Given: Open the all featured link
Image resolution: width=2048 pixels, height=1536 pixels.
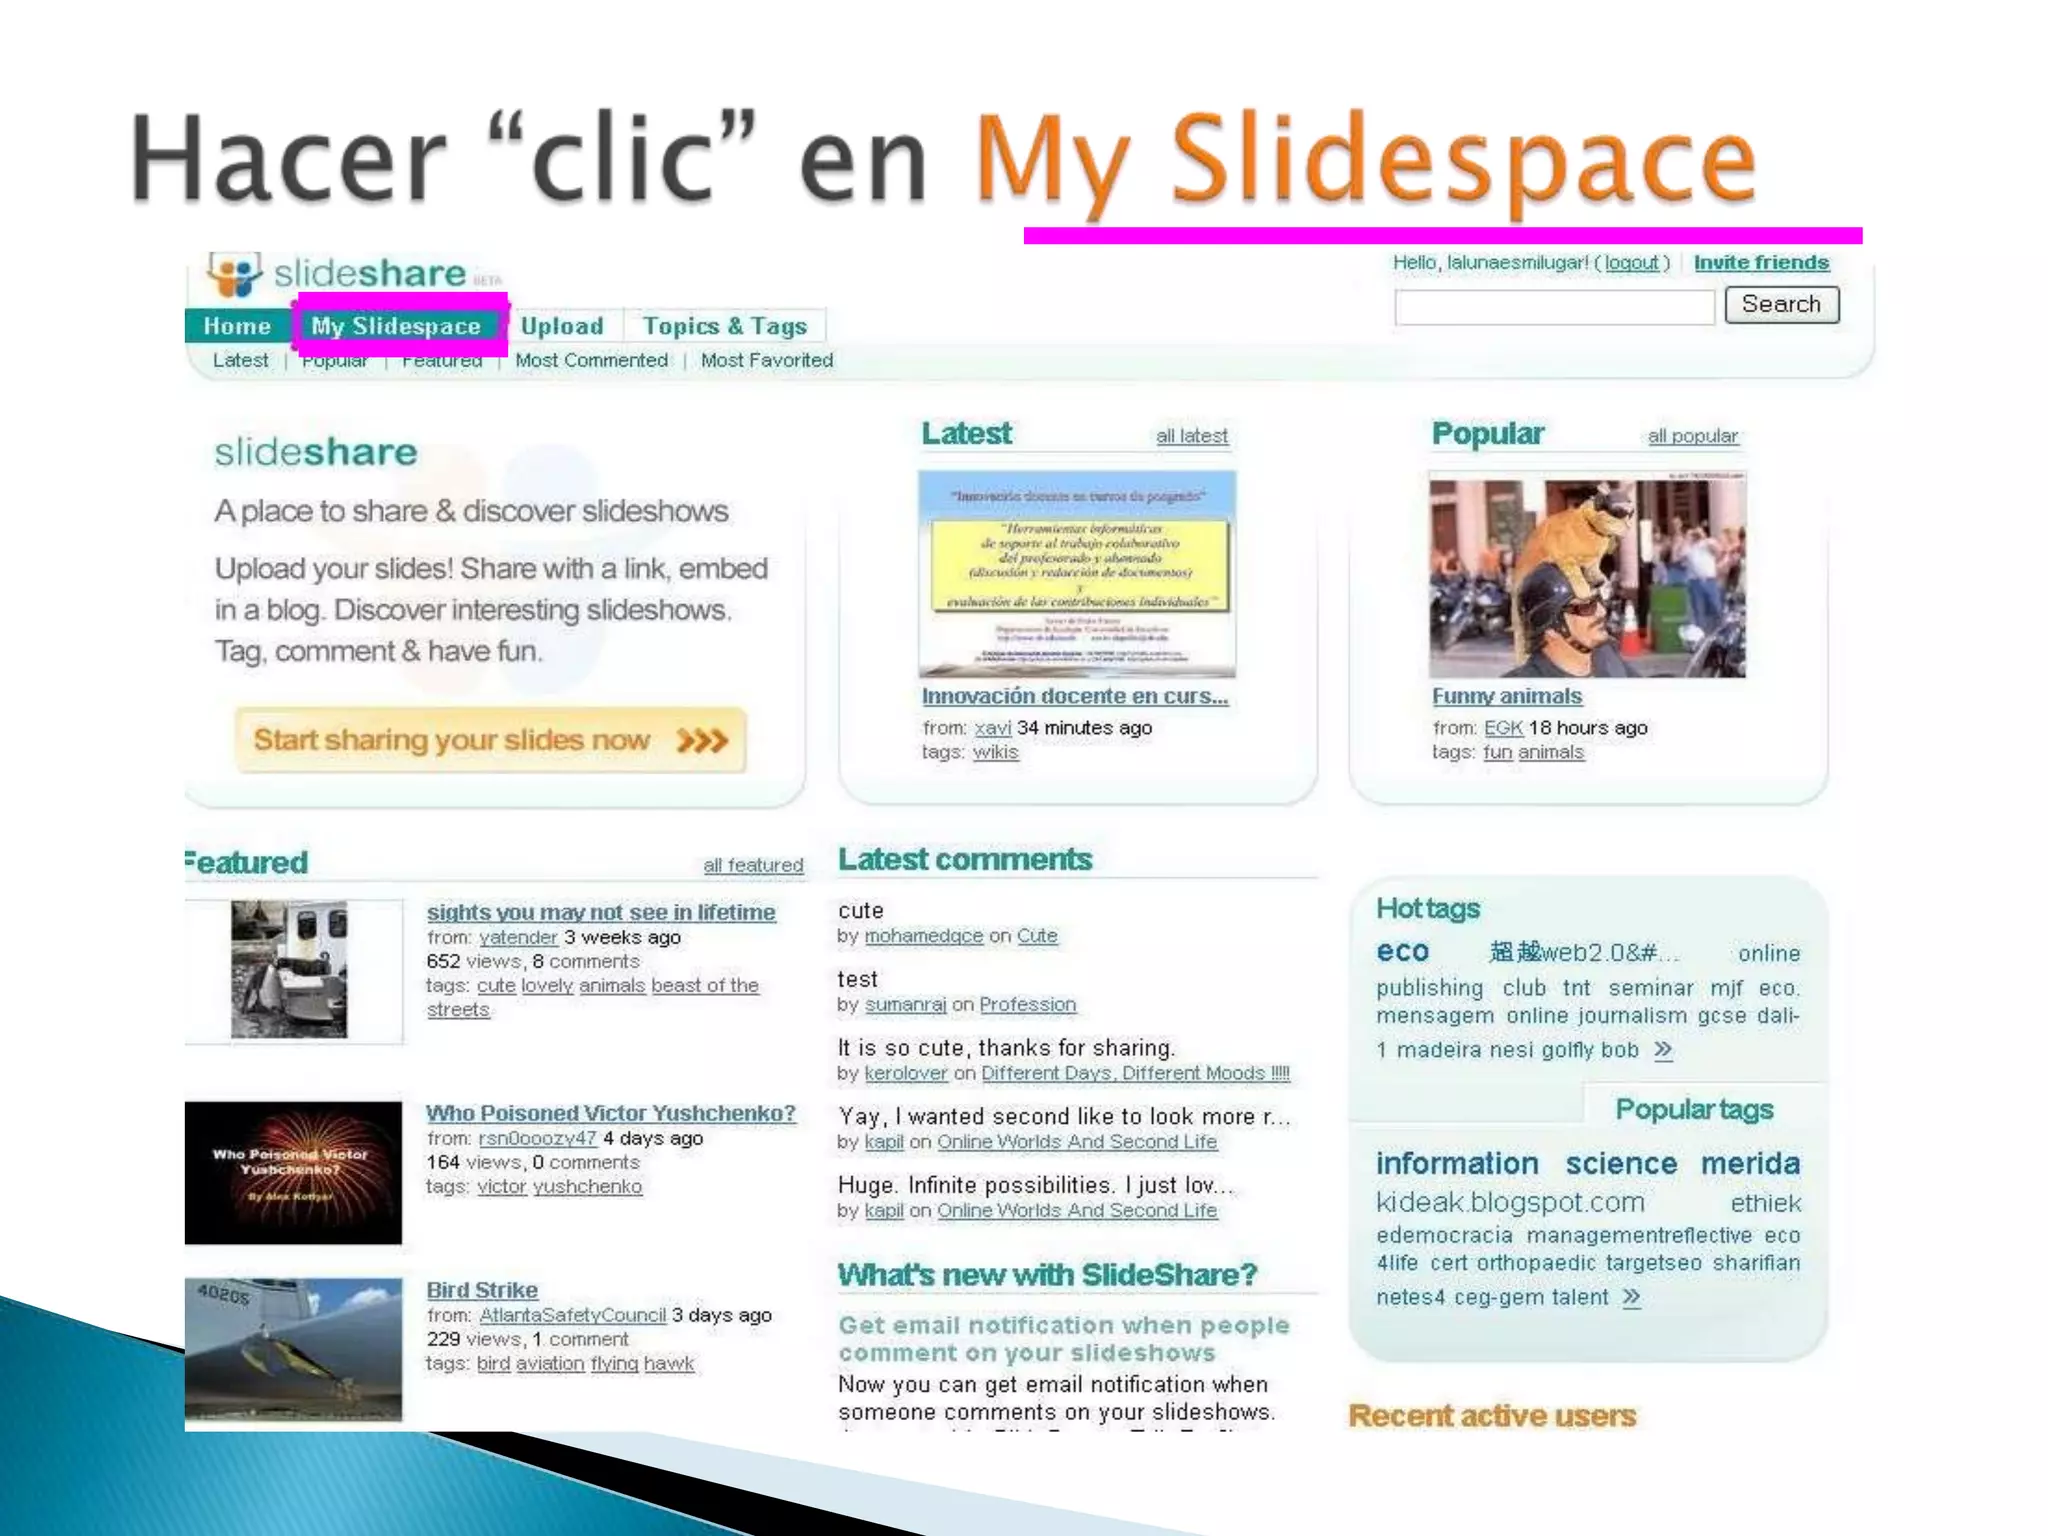Looking at the screenshot, I should tap(753, 865).
